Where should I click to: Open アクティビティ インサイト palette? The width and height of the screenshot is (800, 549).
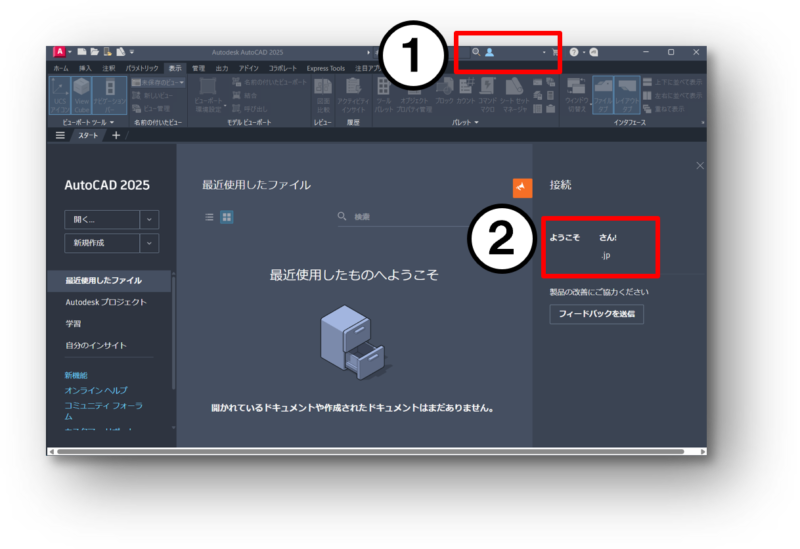(353, 96)
